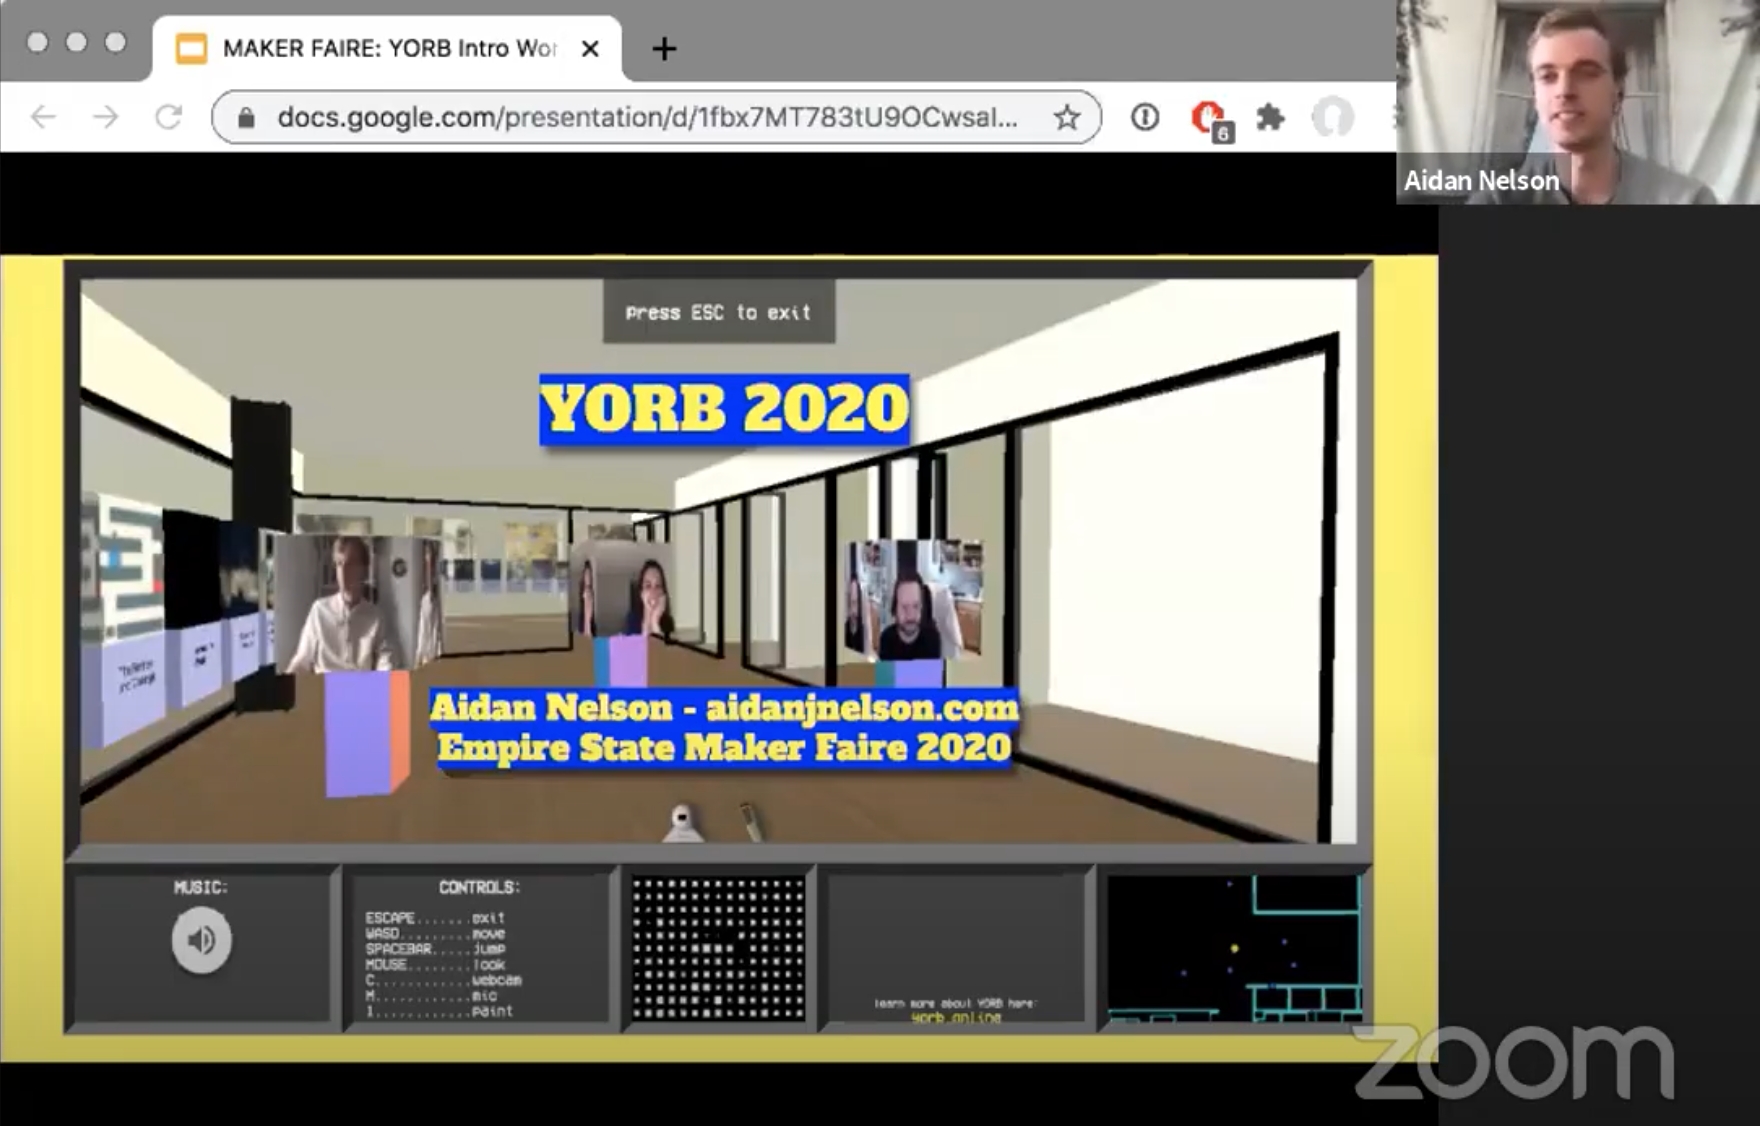The width and height of the screenshot is (1760, 1126).
Task: Open the Extensions puzzle-piece menu
Action: coord(1270,118)
